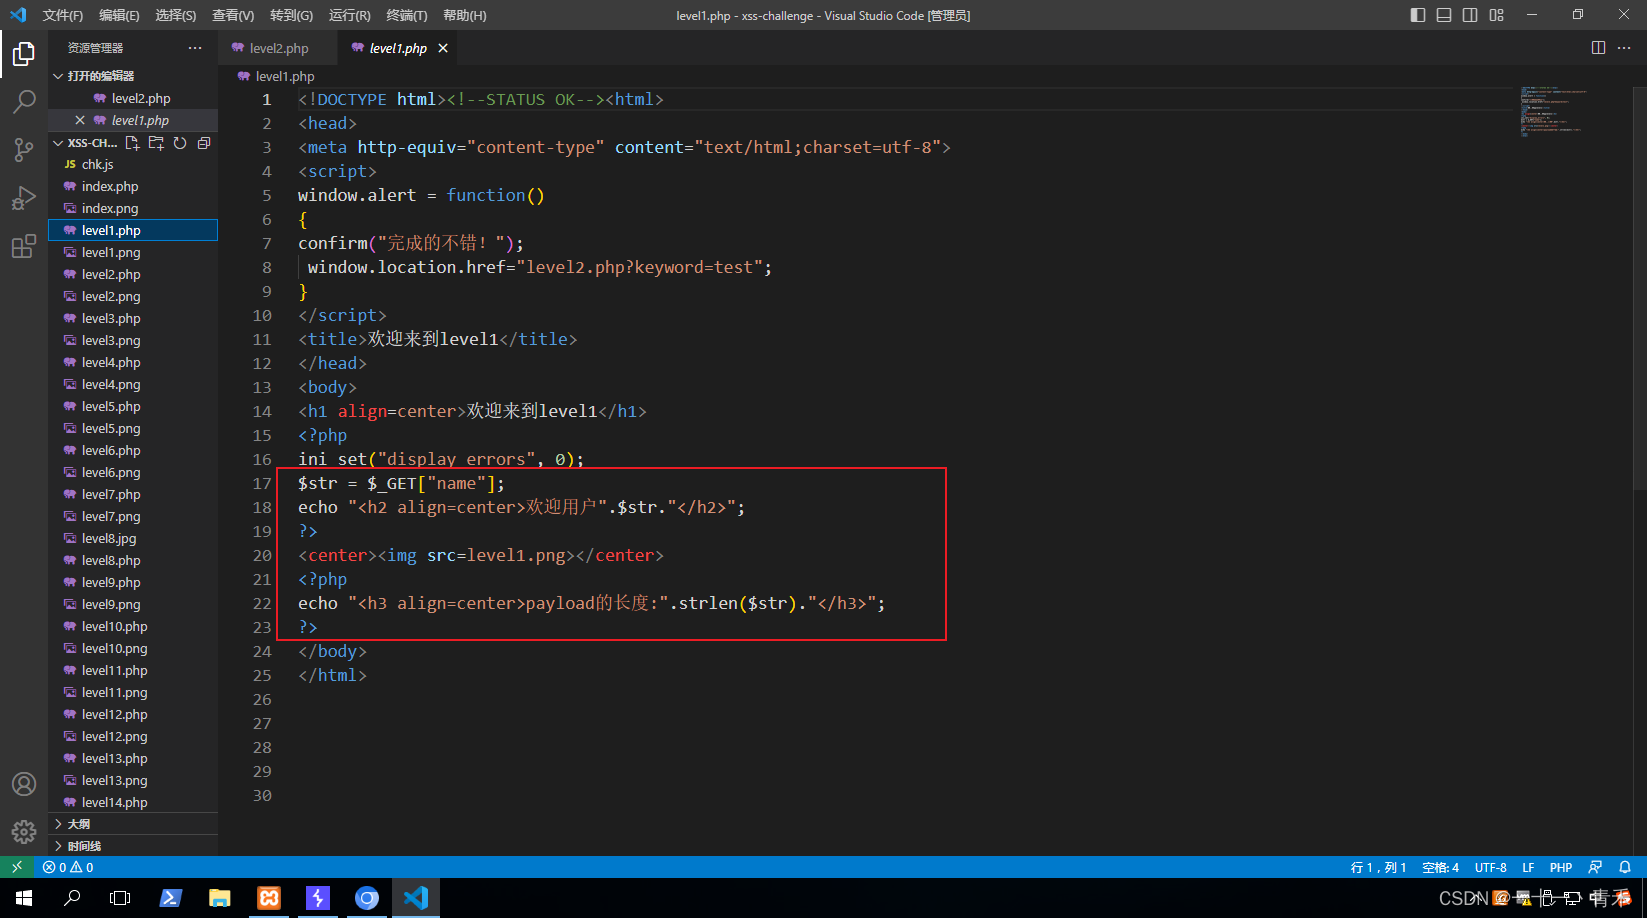Click the New File icon in explorer header
This screenshot has height=918, width=1647.
click(x=132, y=143)
